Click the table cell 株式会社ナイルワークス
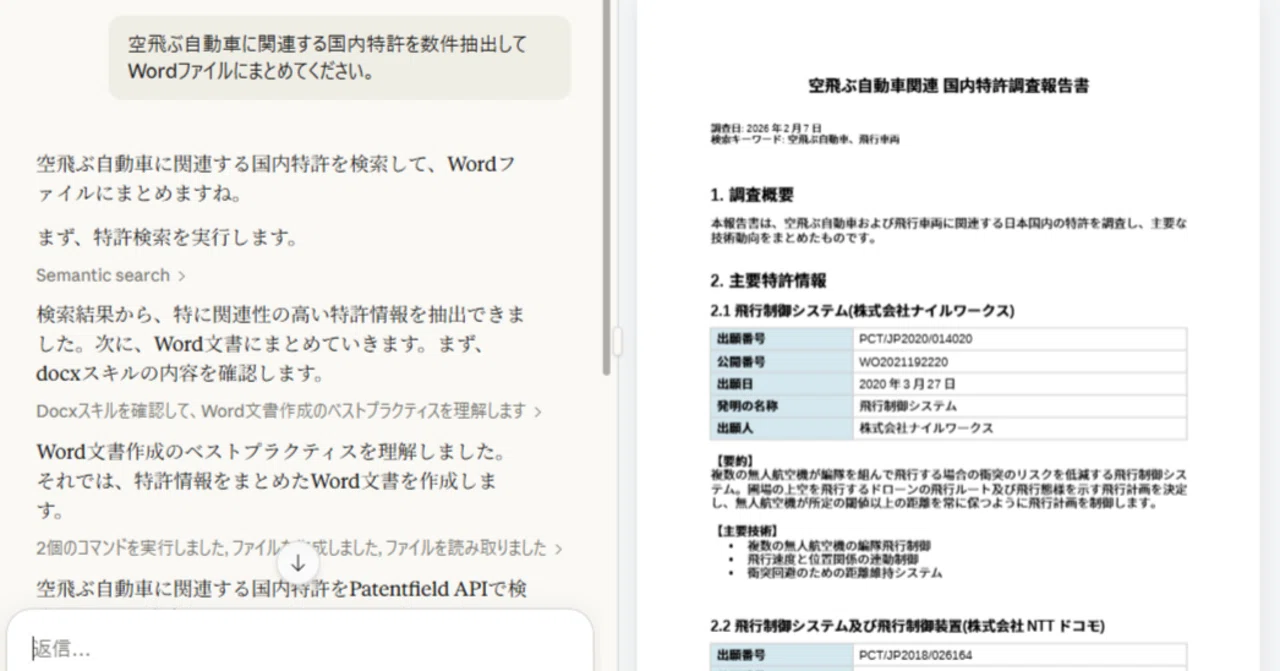 point(1020,428)
